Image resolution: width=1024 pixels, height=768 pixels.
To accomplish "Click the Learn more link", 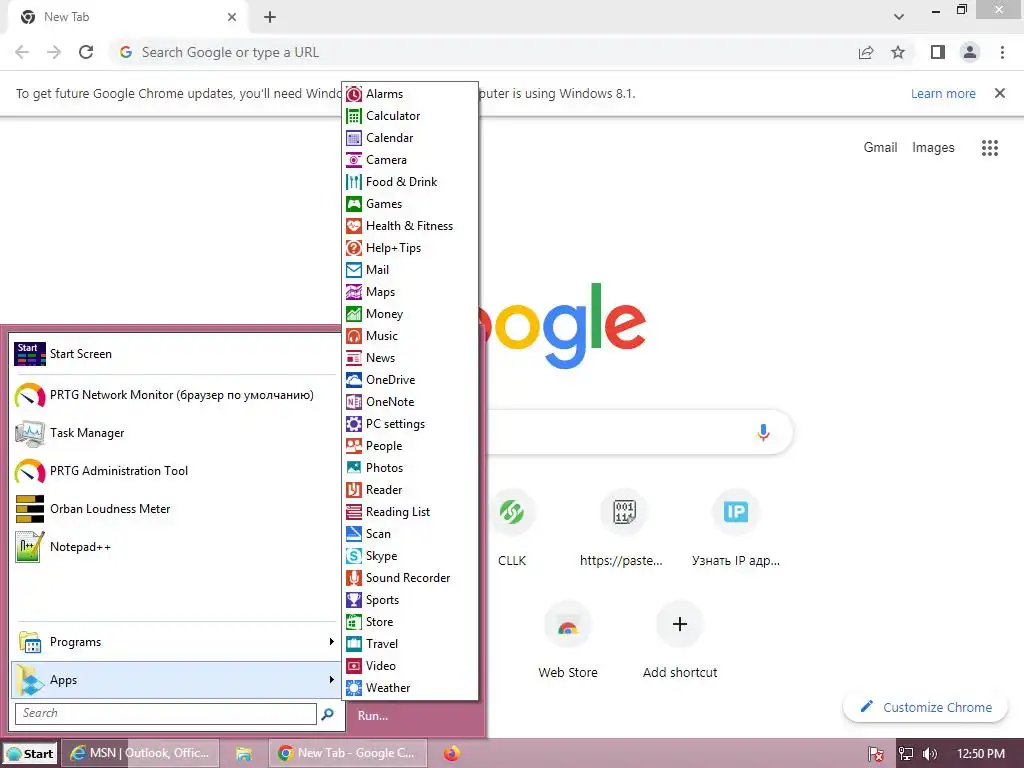I will 943,93.
